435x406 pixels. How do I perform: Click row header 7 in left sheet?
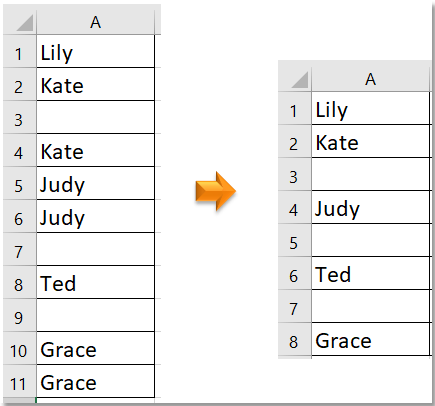click(20, 249)
